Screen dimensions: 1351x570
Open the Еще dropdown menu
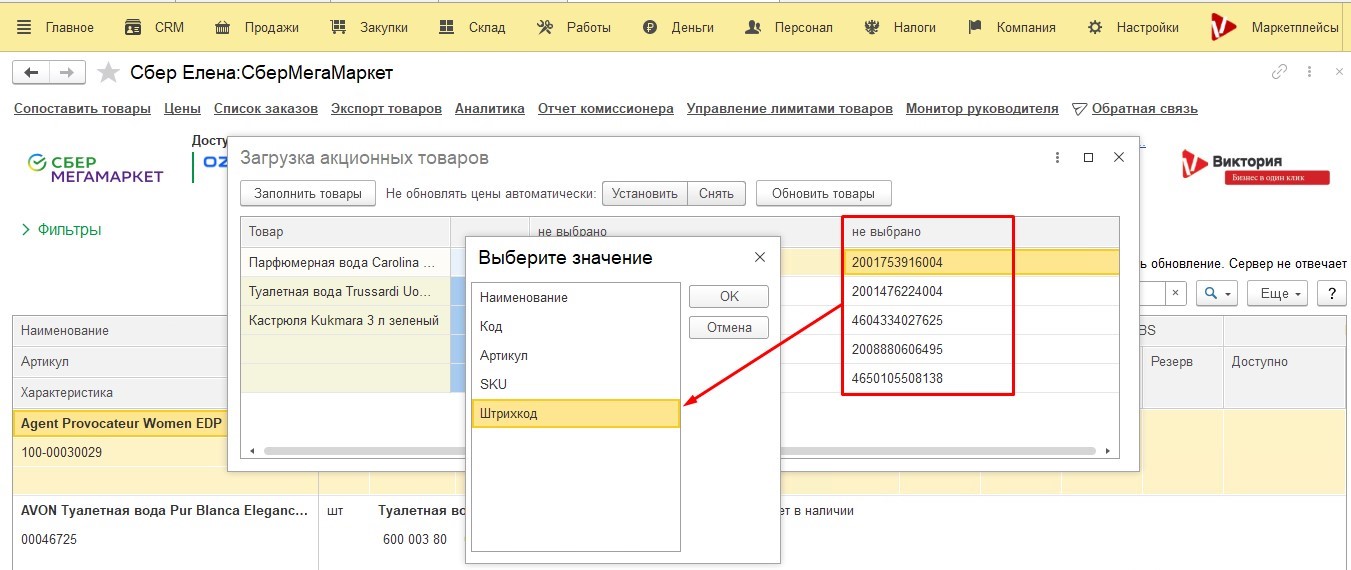click(1278, 293)
